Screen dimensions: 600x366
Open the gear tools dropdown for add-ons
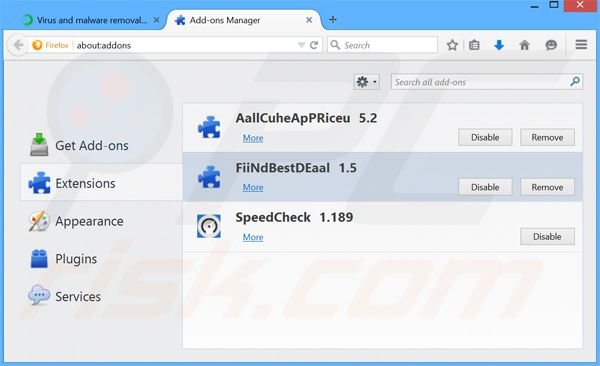pyautogui.click(x=367, y=82)
